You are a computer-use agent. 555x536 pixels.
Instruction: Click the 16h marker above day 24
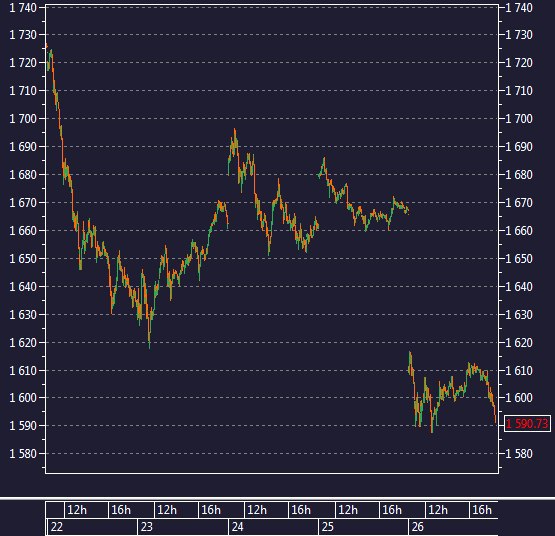pyautogui.click(x=301, y=510)
